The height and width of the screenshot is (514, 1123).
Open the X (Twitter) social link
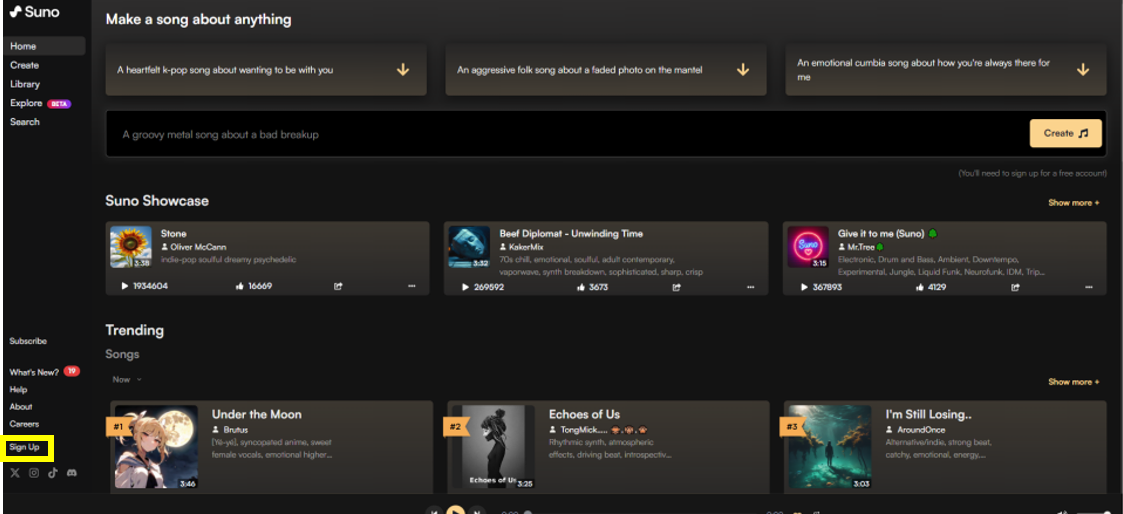click(15, 472)
